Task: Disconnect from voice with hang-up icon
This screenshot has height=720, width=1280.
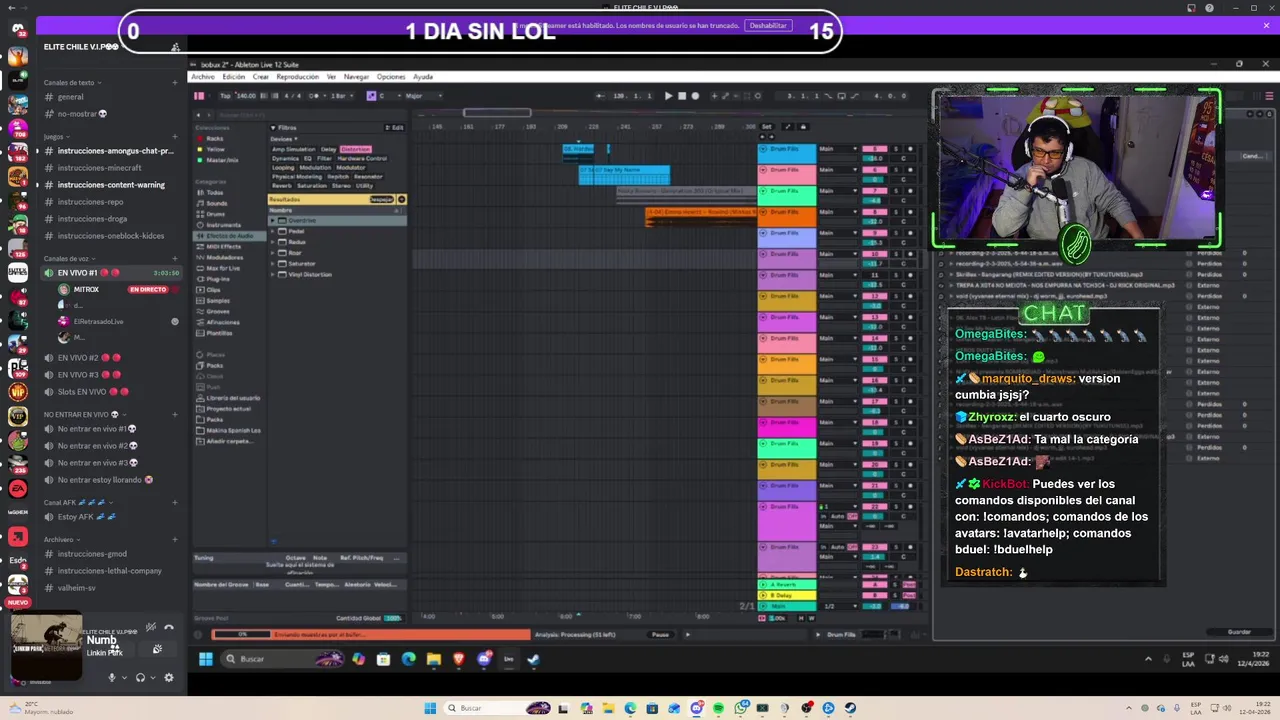Action: (169, 627)
